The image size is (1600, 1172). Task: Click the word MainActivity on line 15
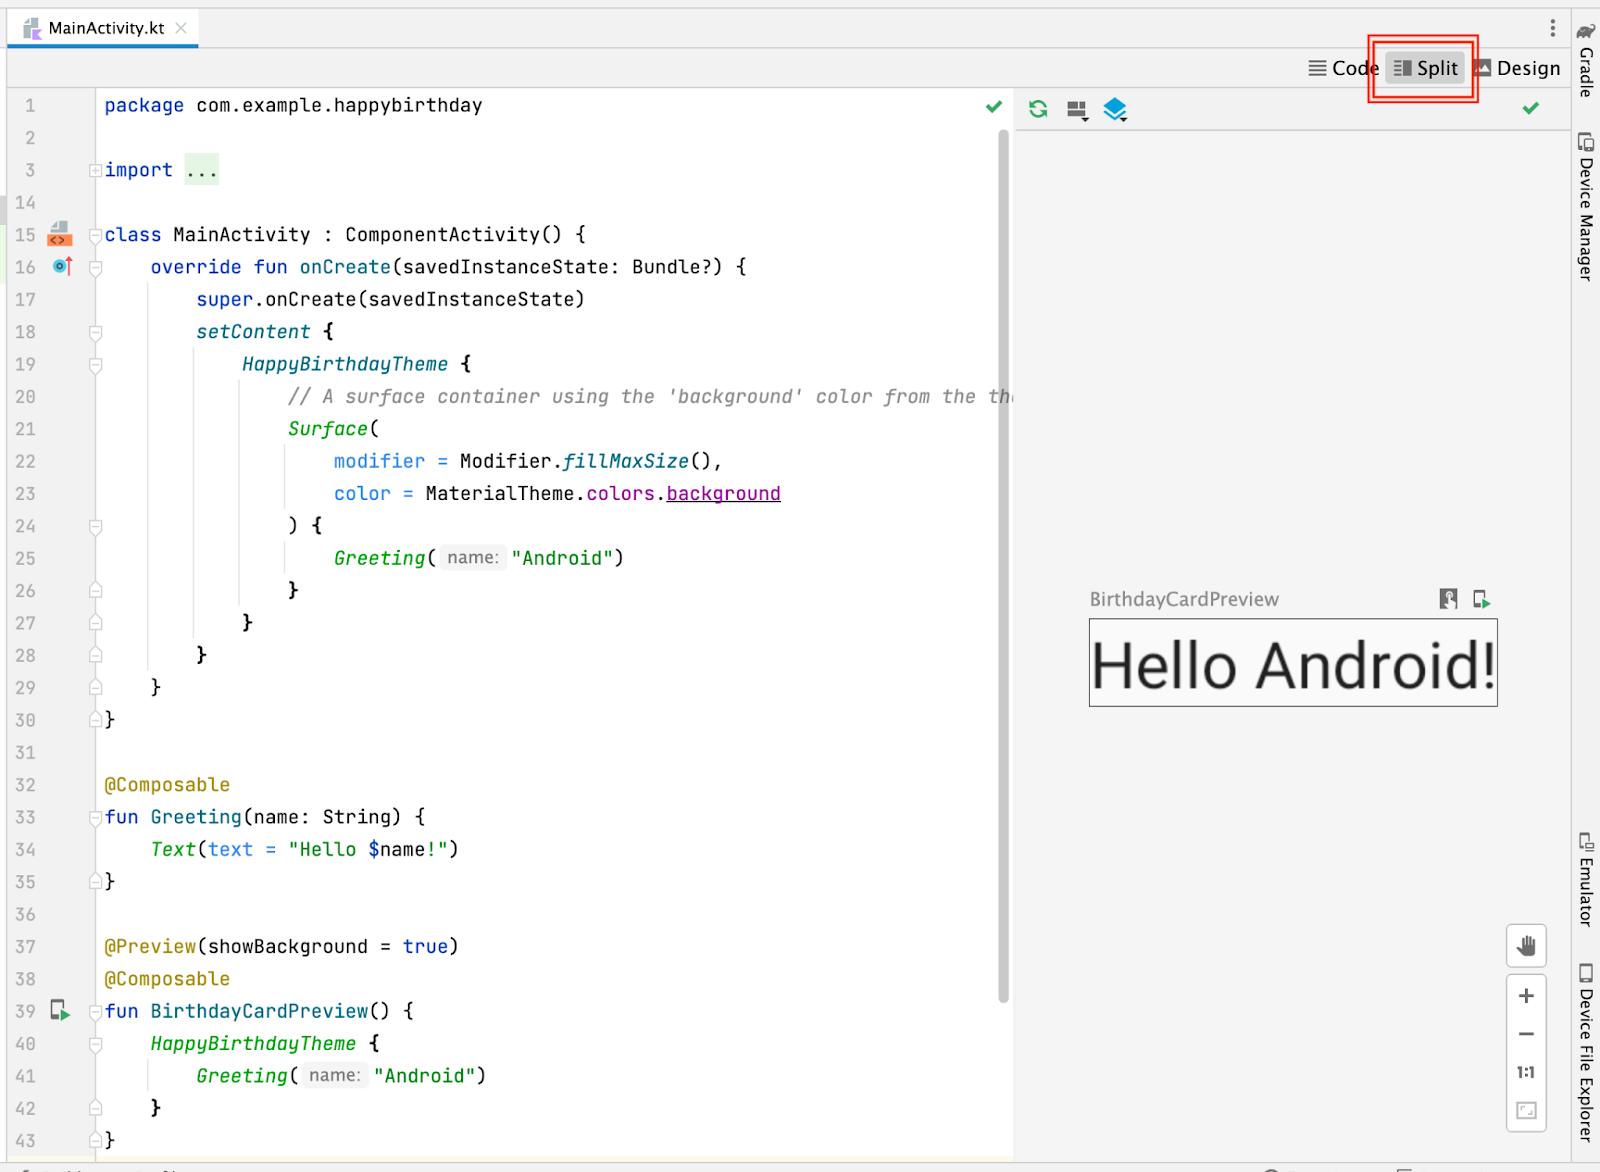(x=242, y=234)
